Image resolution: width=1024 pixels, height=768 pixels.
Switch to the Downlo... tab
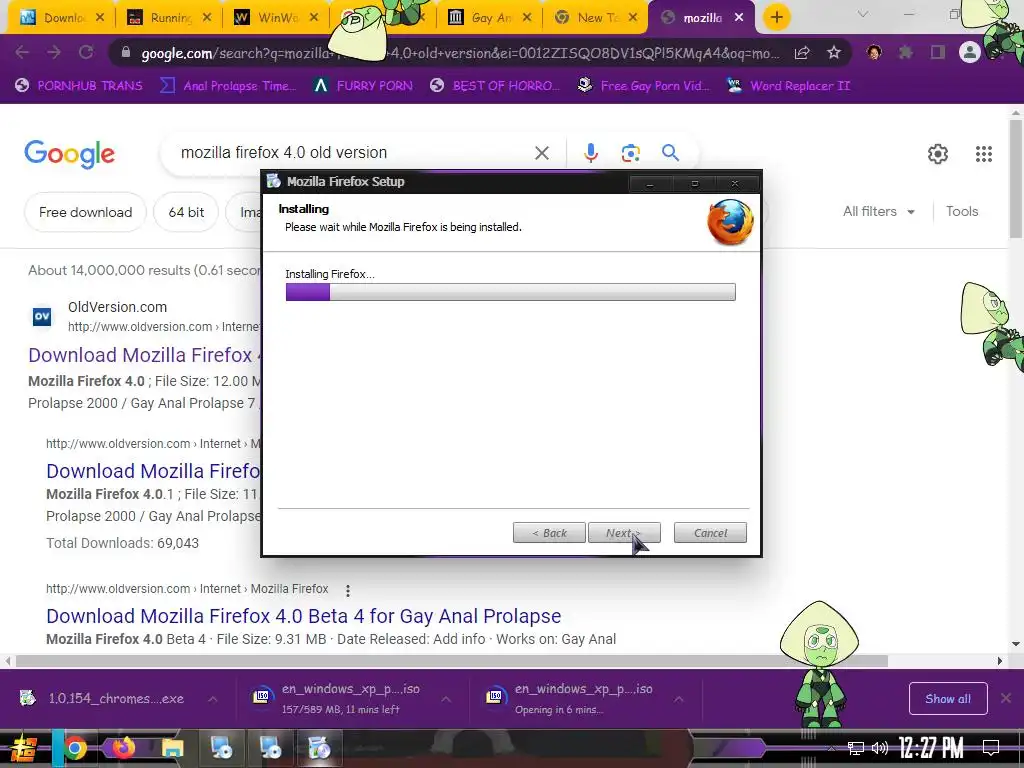coord(62,18)
